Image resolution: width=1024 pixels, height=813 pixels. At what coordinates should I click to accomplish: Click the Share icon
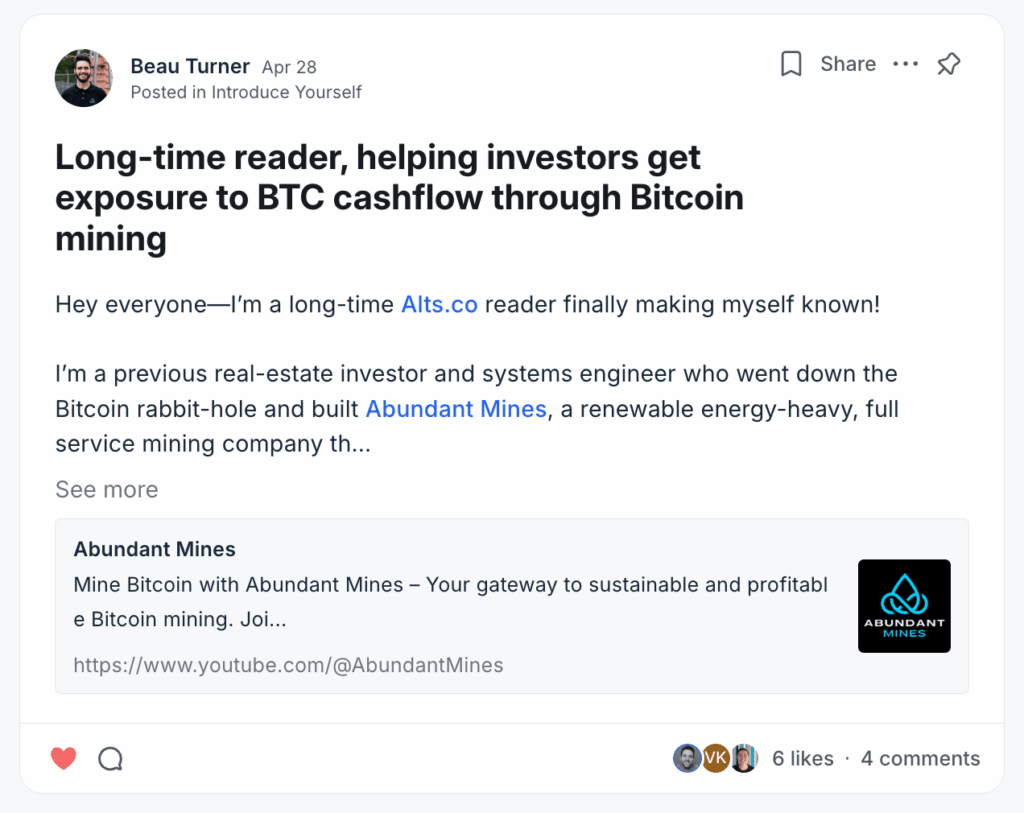coord(847,63)
